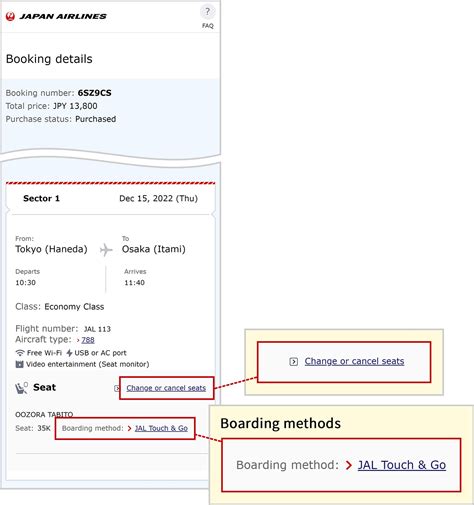474x505 pixels.
Task: Select the total price JPY 13,800
Action: click(75, 106)
